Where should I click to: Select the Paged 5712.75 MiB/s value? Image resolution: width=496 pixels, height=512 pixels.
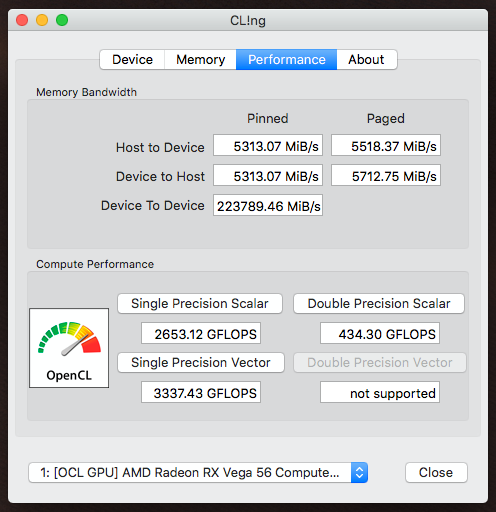tap(386, 175)
